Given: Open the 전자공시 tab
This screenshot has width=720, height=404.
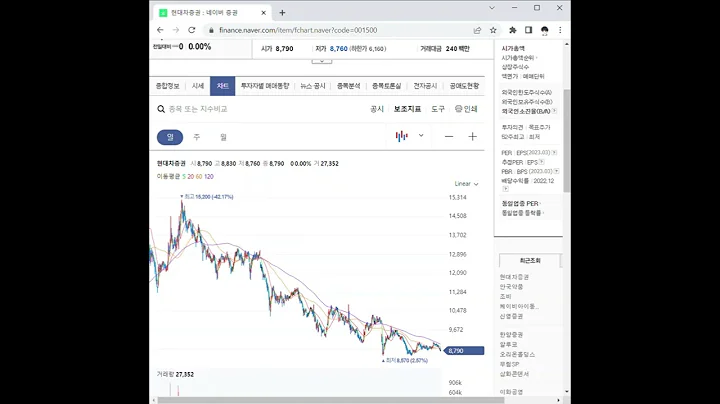Looking at the screenshot, I should 425,86.
